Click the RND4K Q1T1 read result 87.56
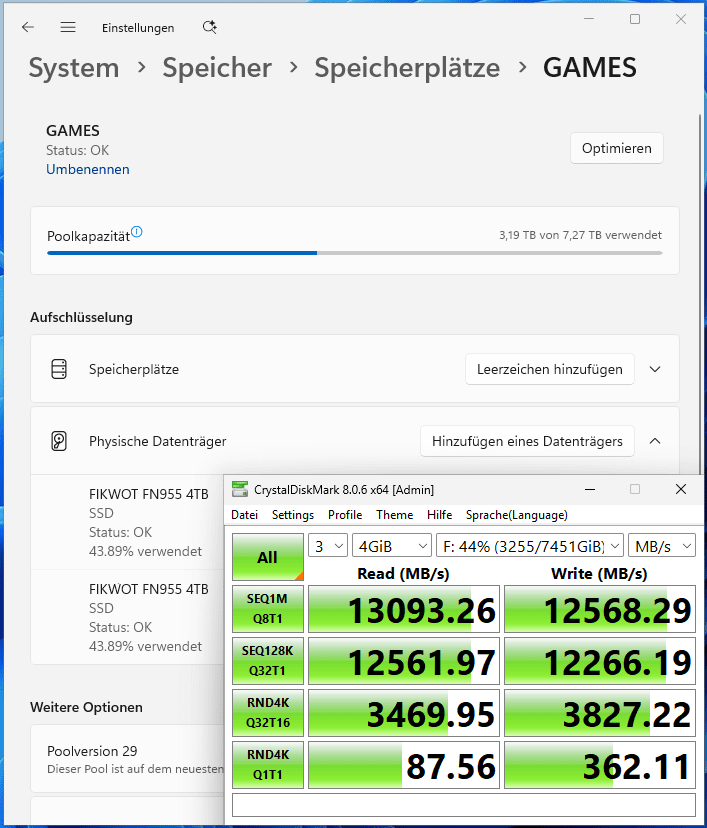707x828 pixels. click(x=404, y=765)
